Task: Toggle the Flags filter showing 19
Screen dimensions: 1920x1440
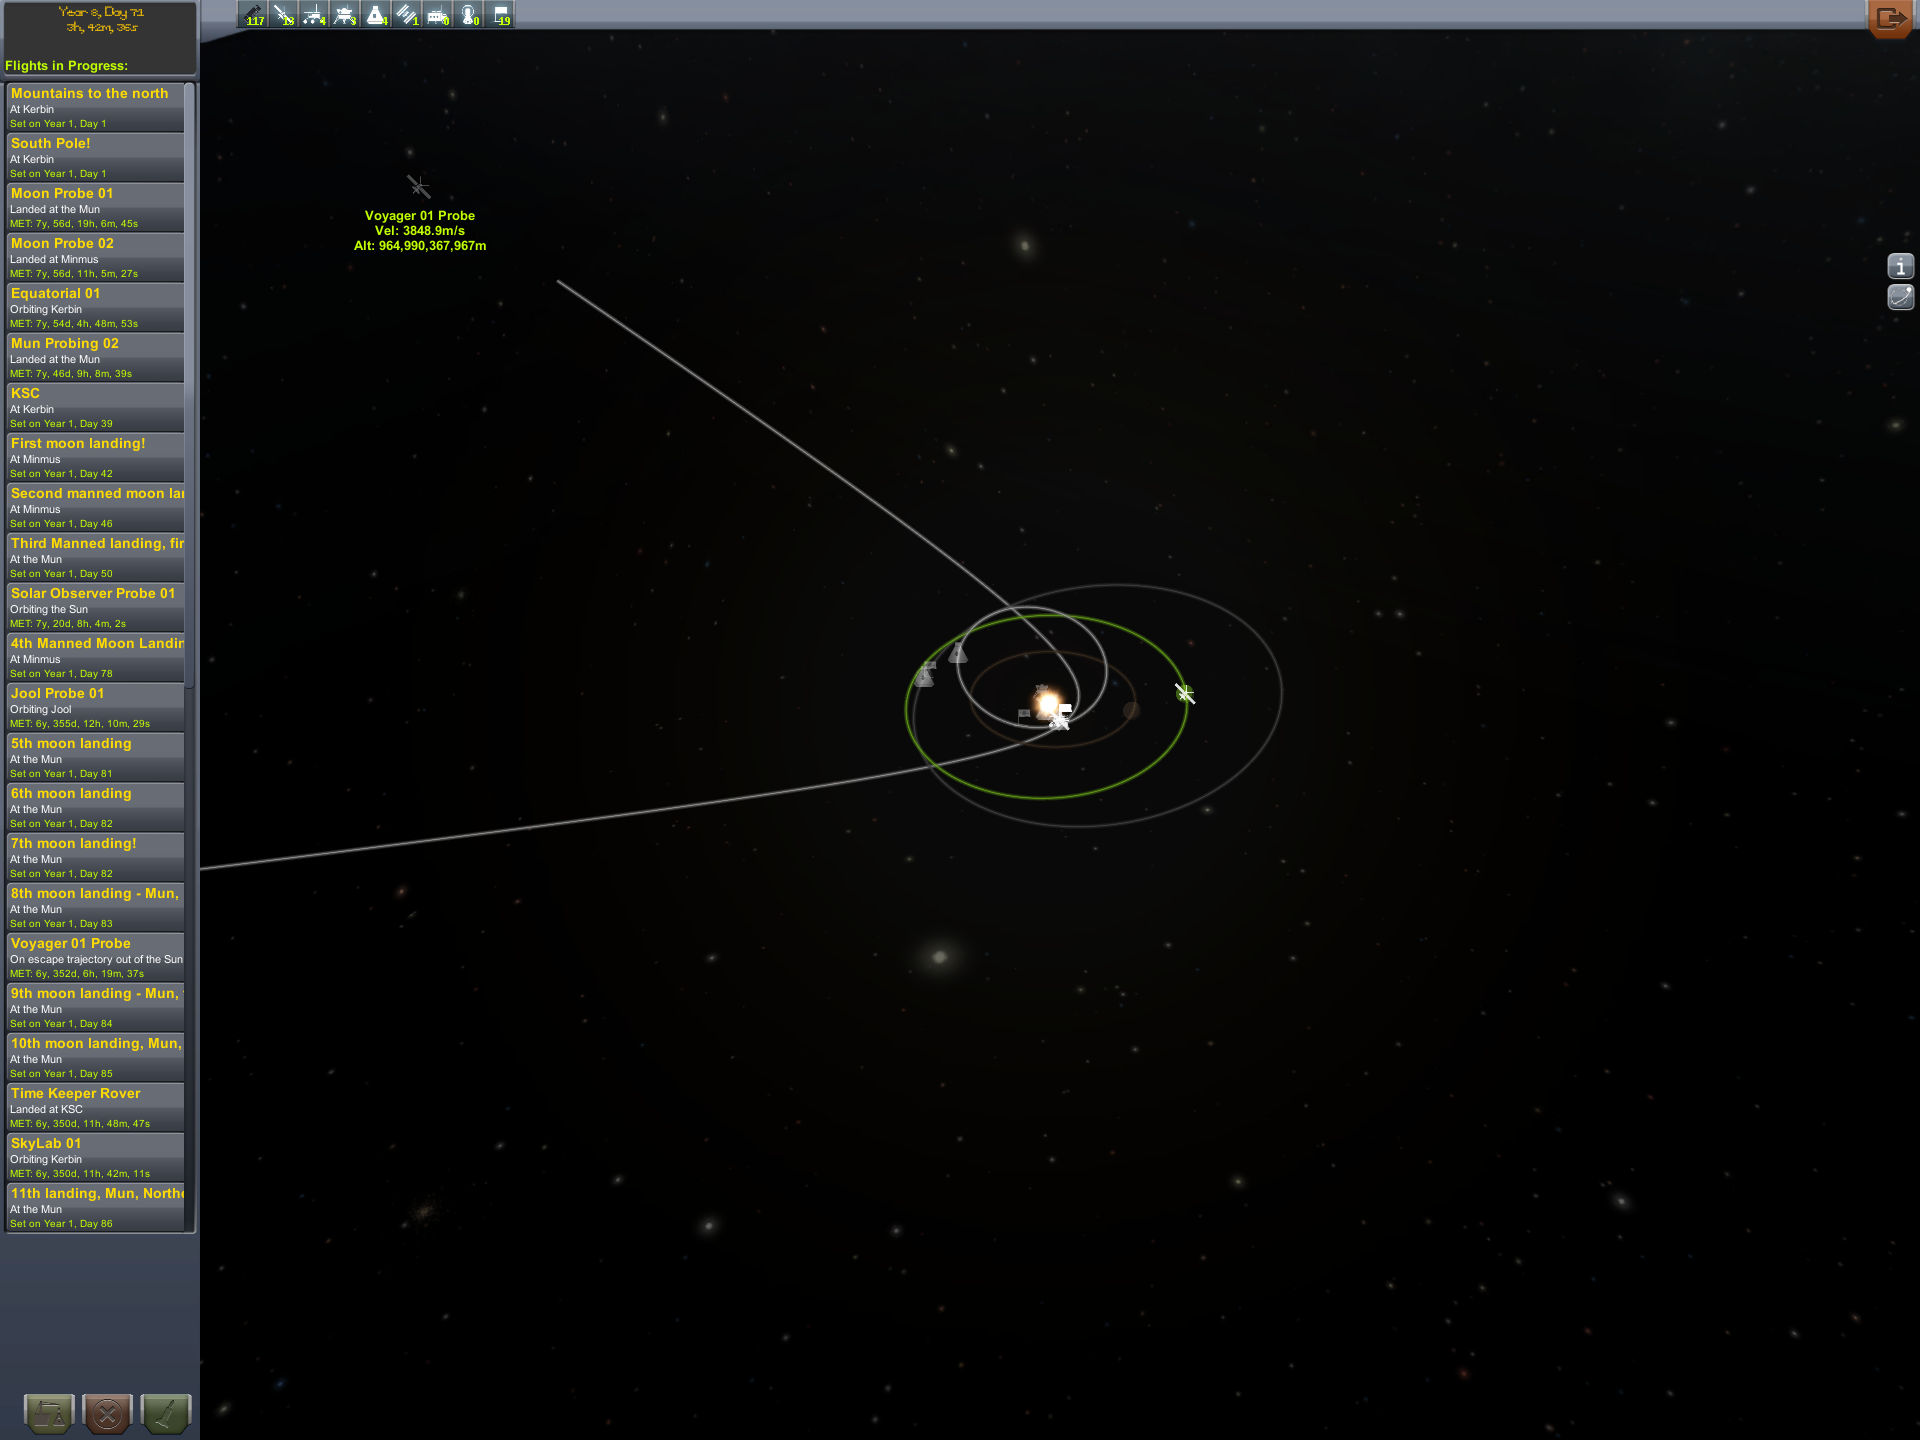Action: (x=501, y=14)
